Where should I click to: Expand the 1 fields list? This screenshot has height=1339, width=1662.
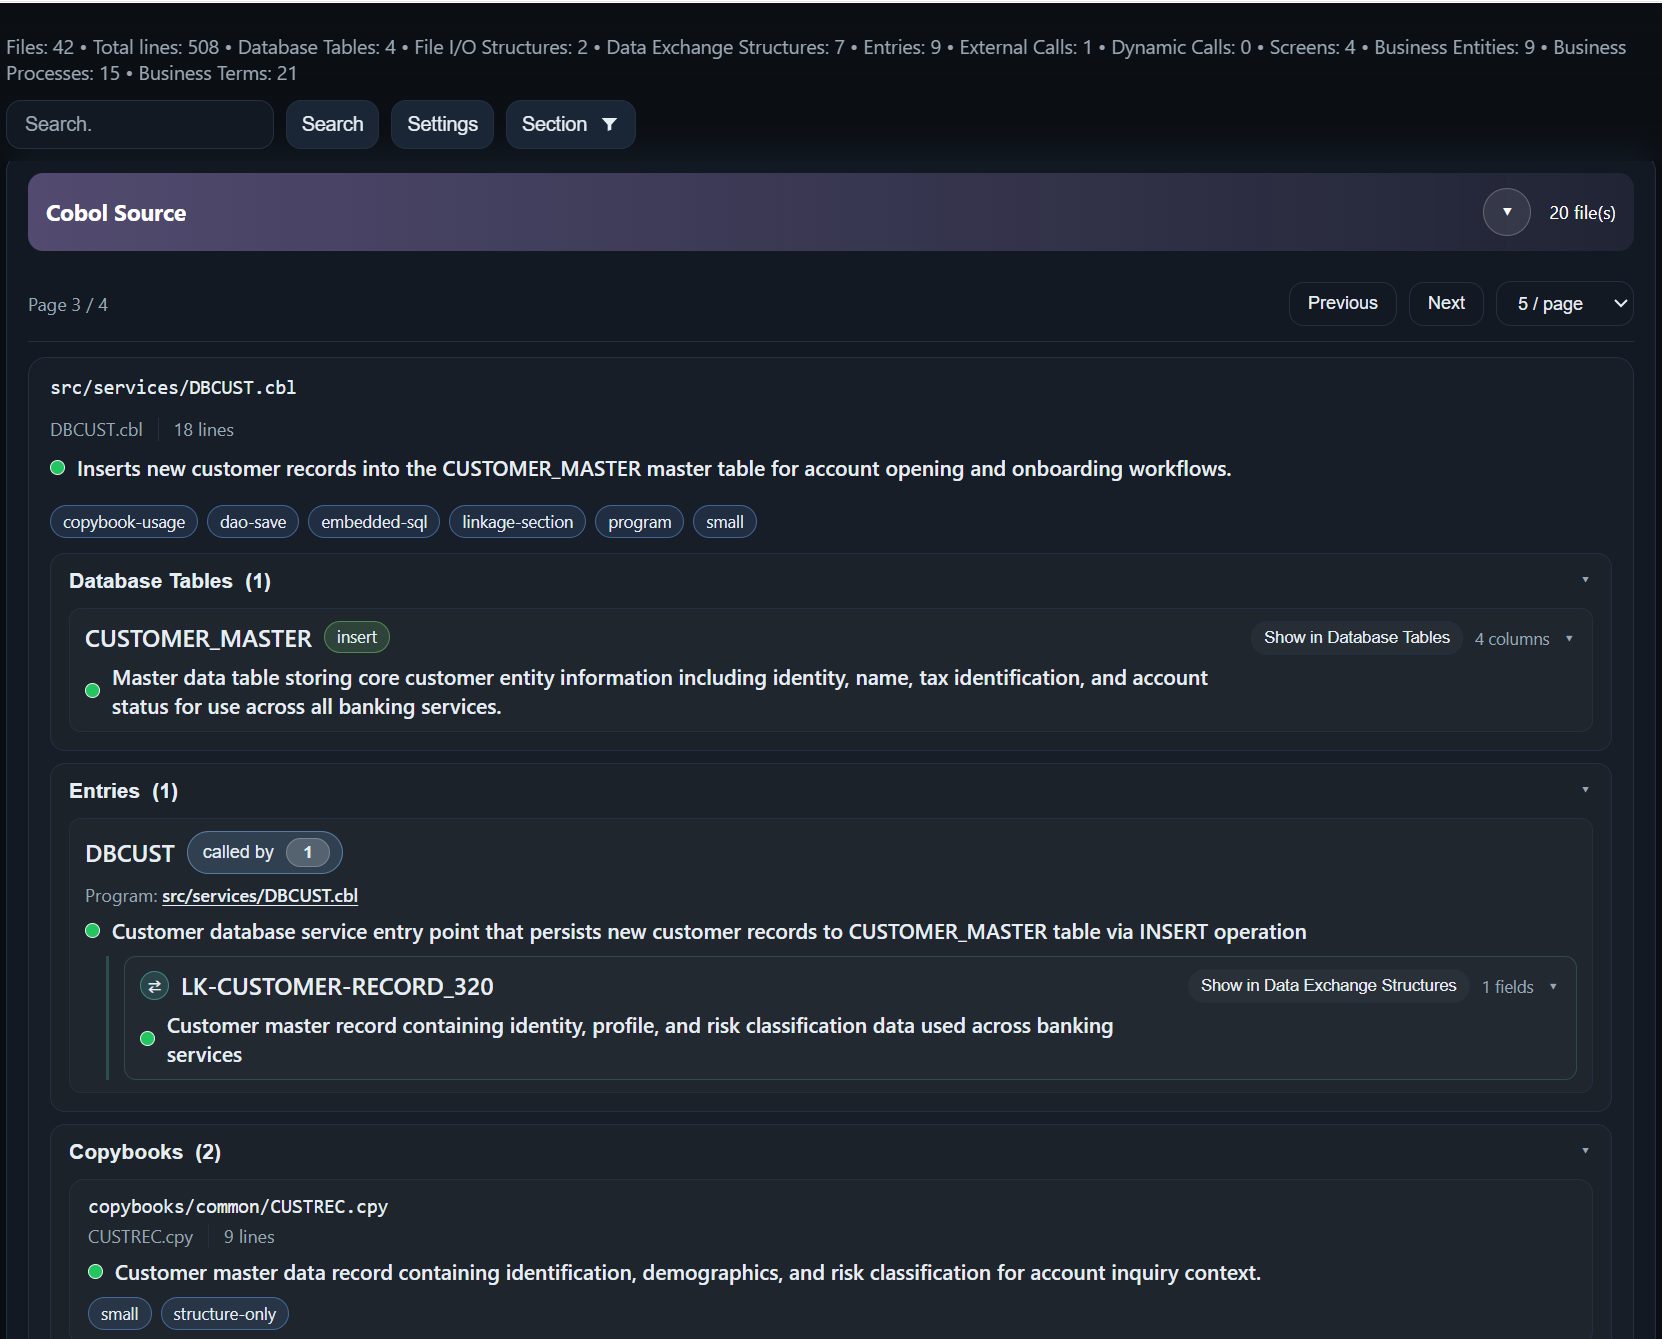pos(1519,987)
